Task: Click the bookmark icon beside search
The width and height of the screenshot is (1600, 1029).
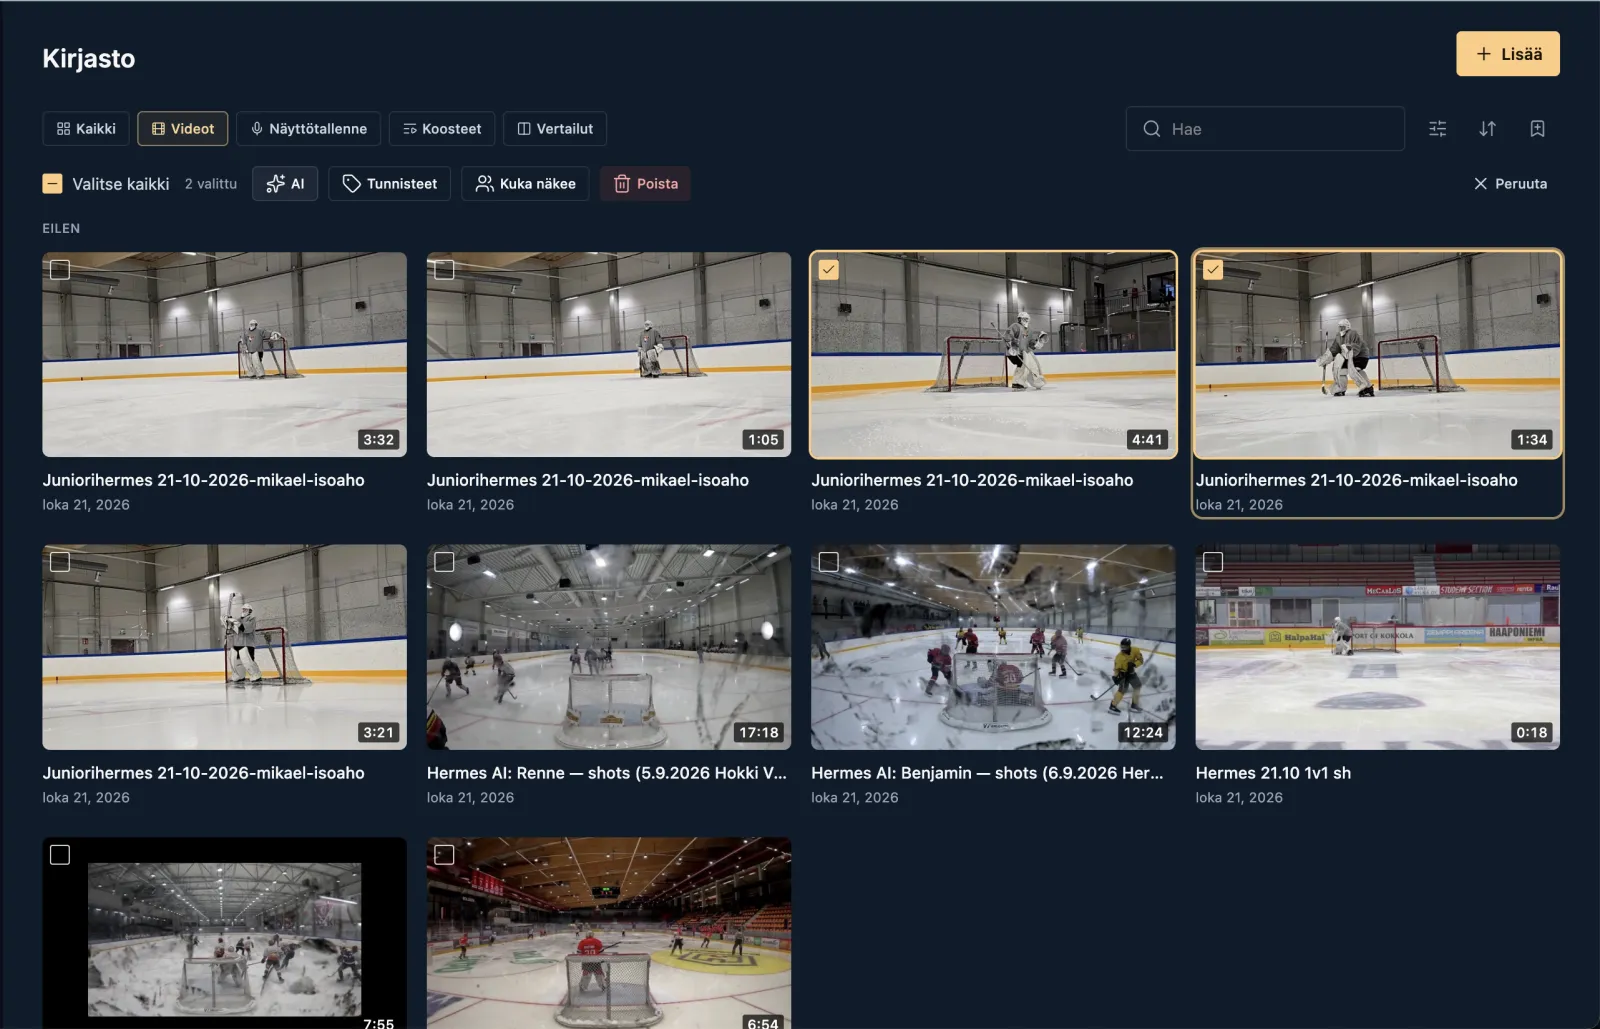Action: point(1537,129)
